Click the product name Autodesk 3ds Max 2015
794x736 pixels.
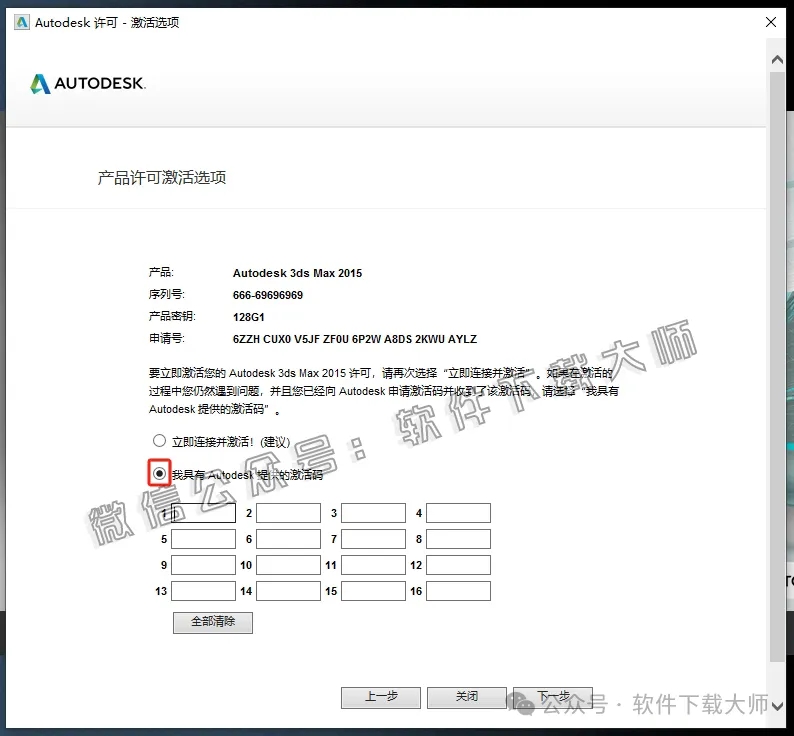[297, 273]
